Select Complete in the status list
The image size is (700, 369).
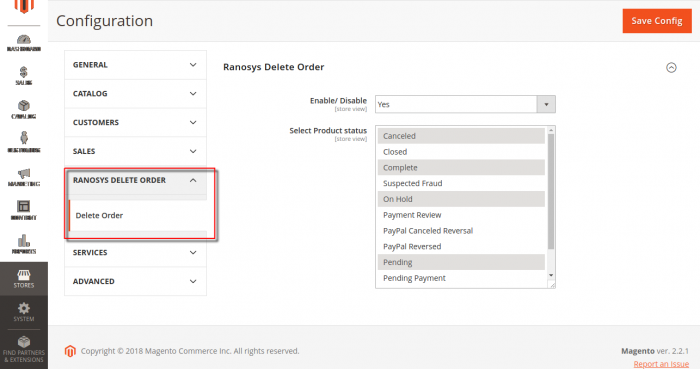(461, 168)
